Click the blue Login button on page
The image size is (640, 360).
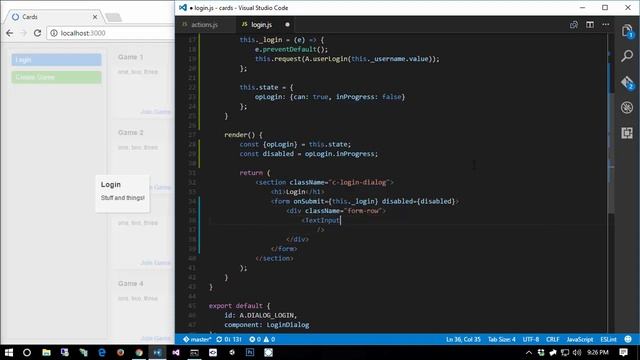coord(56,60)
